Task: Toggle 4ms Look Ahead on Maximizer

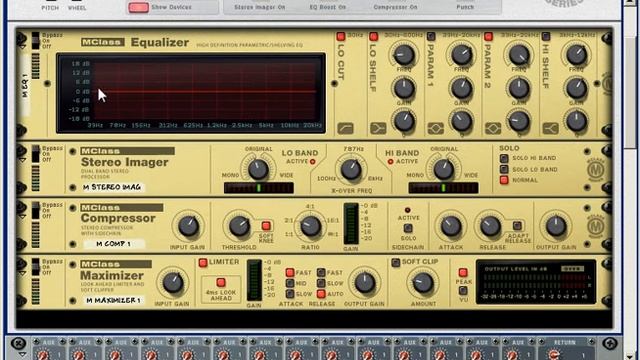Action: tap(221, 282)
